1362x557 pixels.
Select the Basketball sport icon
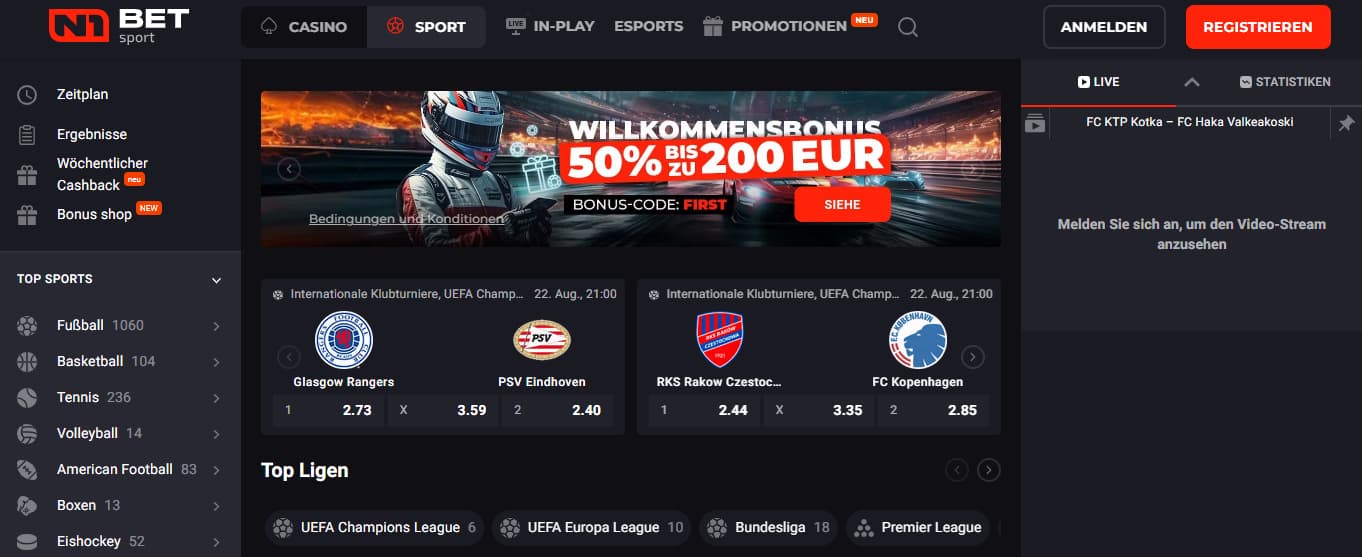[27, 361]
